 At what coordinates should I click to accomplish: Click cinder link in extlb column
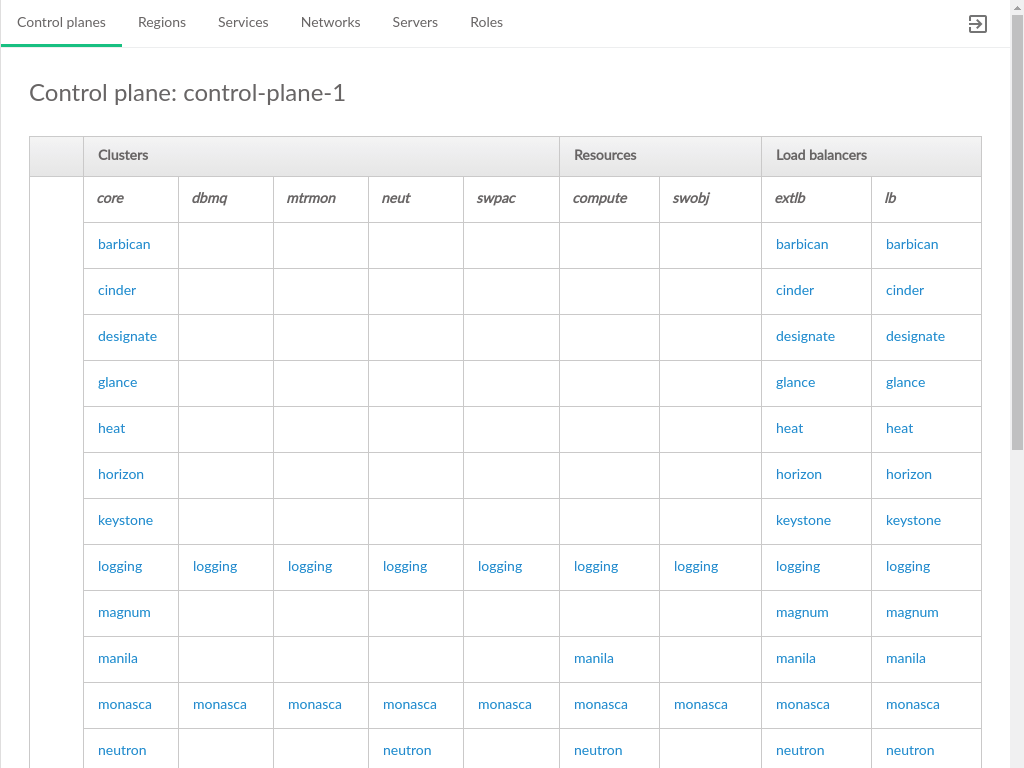[x=795, y=290]
